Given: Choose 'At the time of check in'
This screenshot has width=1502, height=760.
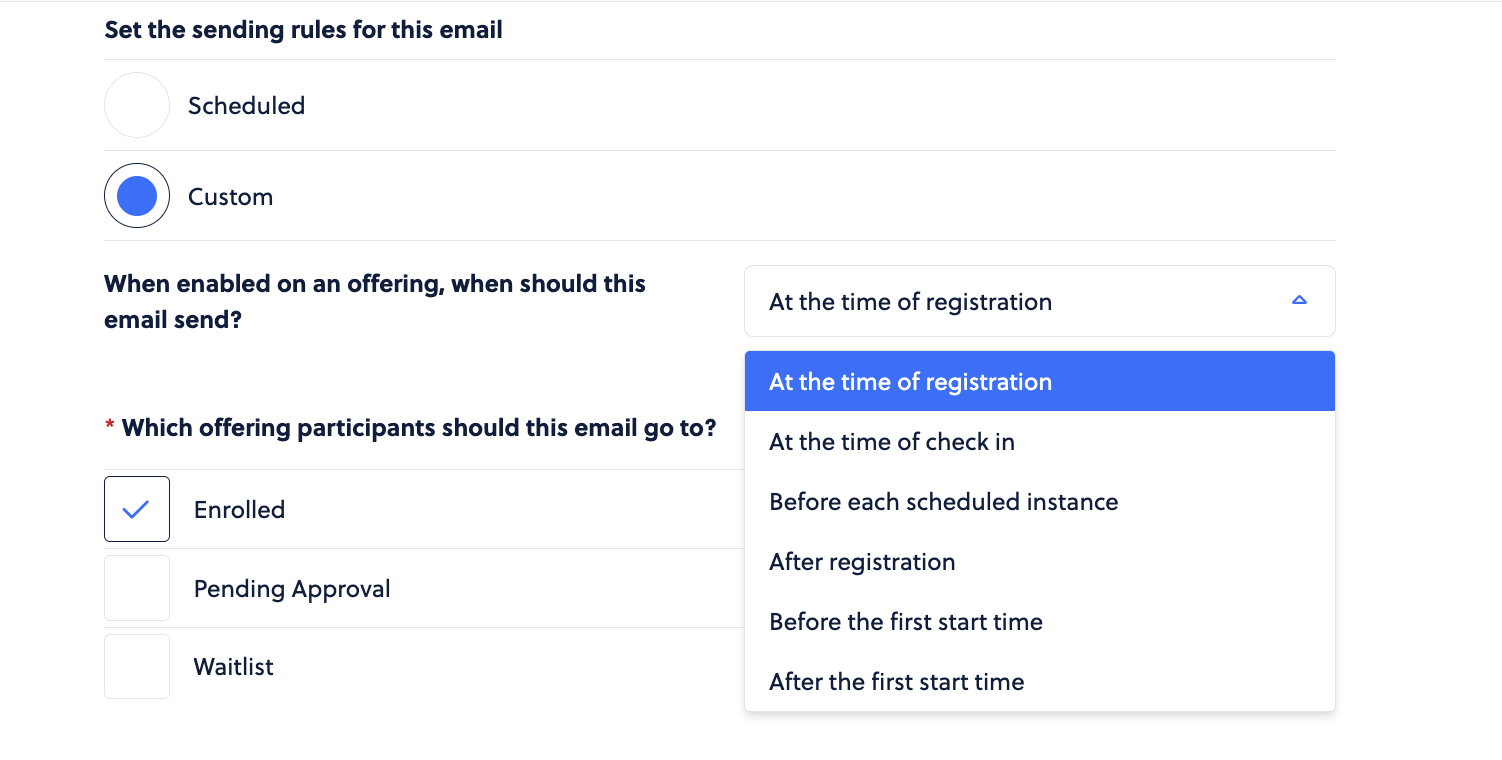Looking at the screenshot, I should (1040, 441).
